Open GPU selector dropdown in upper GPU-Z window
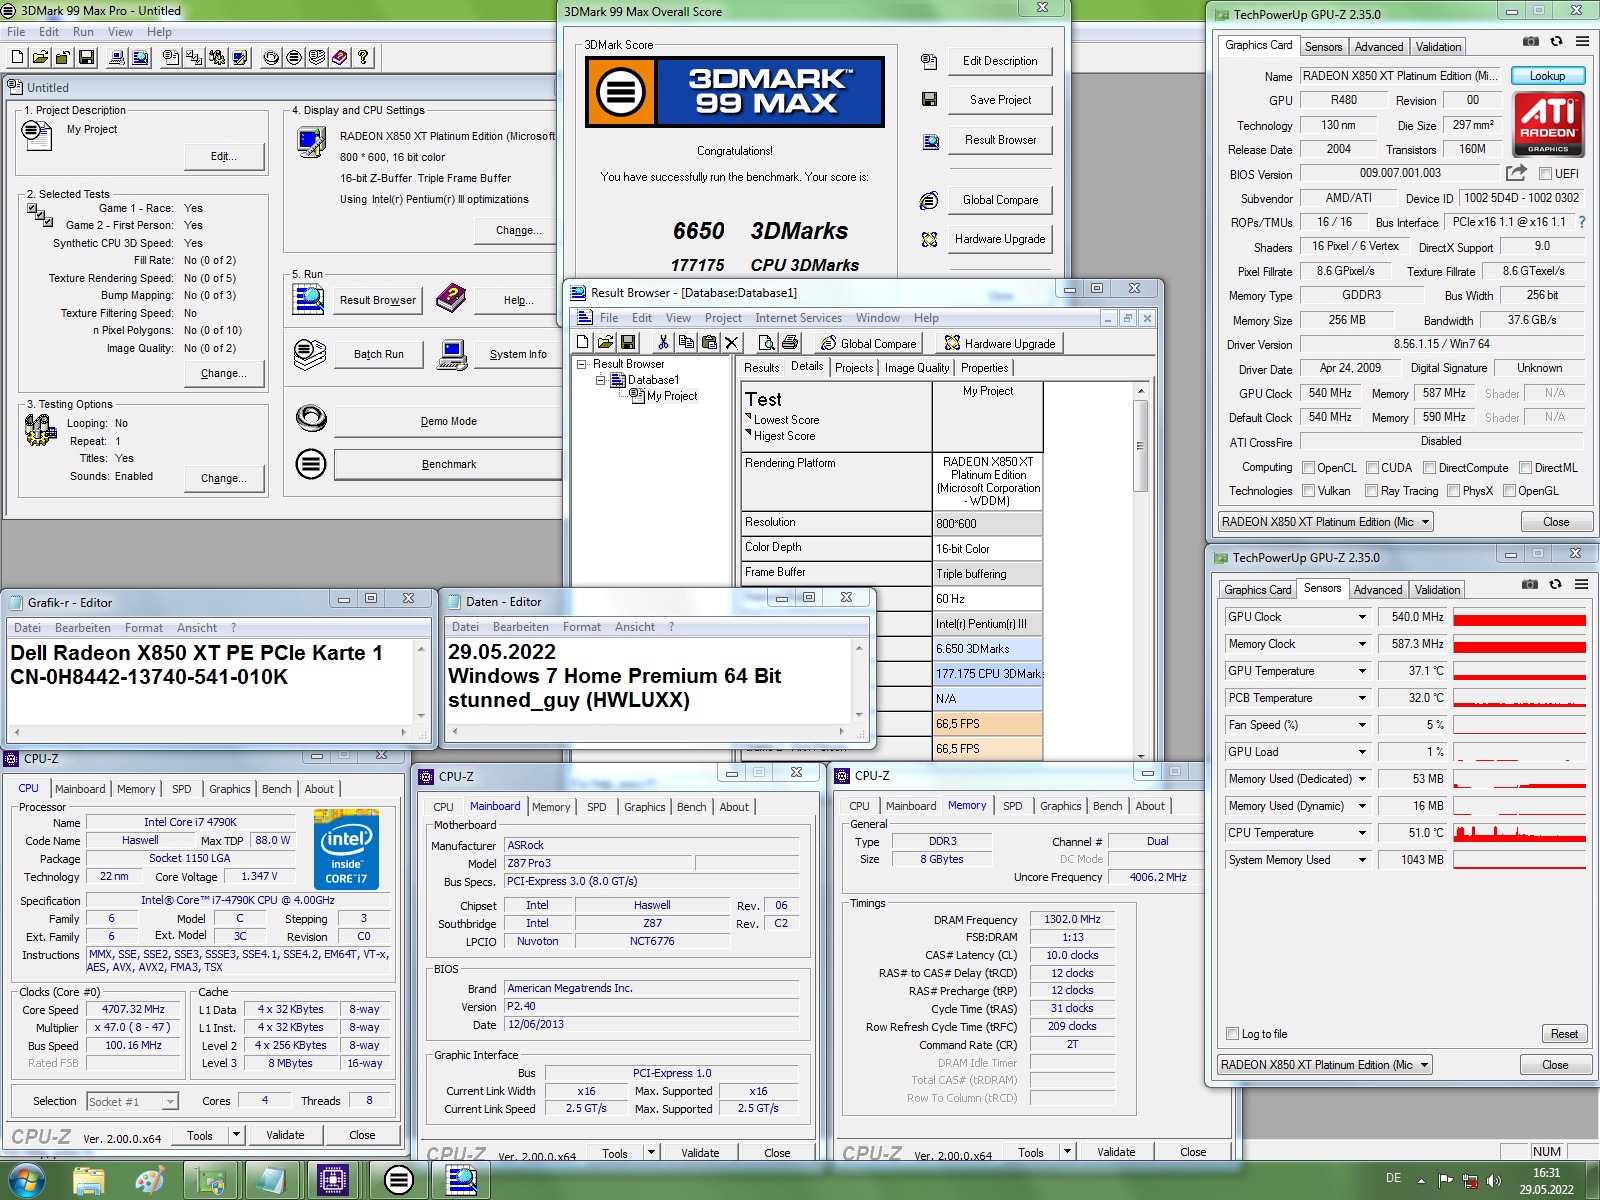This screenshot has height=1200, width=1600. pyautogui.click(x=1325, y=522)
